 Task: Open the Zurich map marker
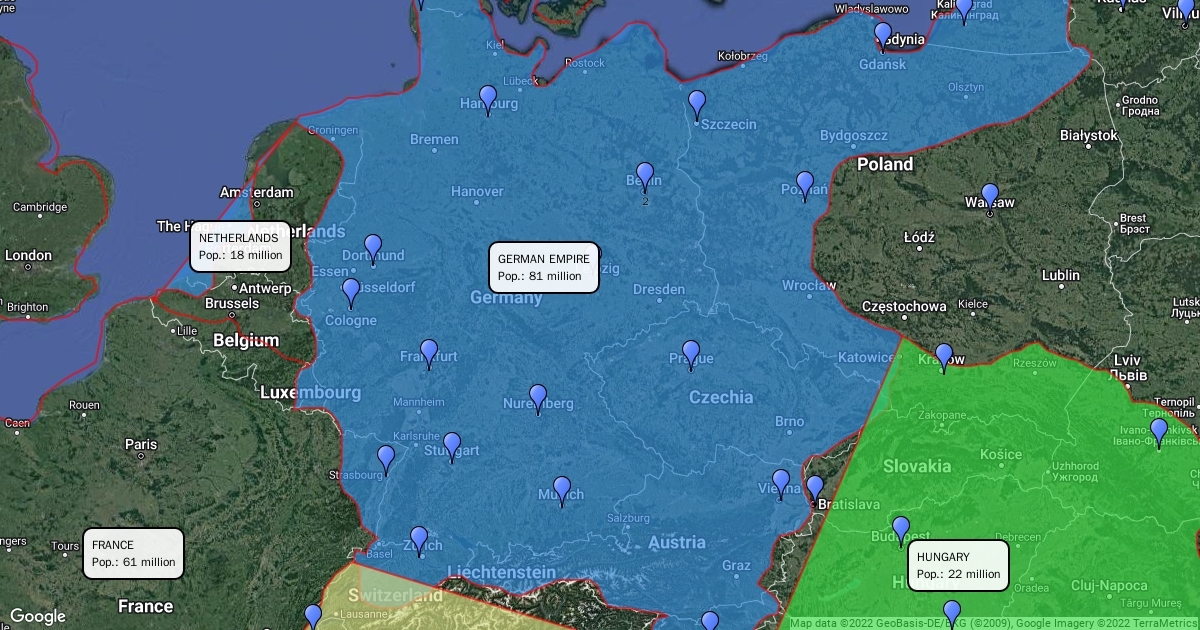click(x=419, y=541)
